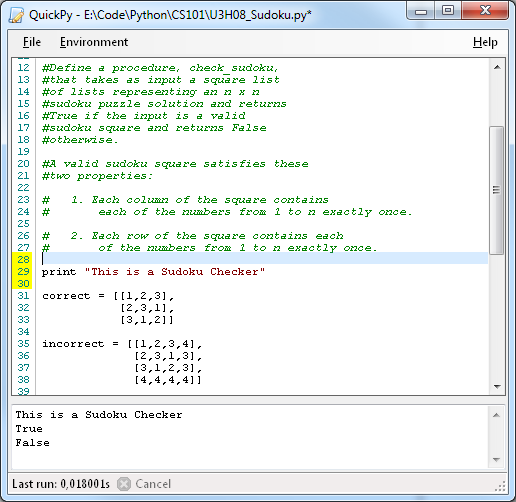
Task: Click the QuickPy app icon in title bar
Action: [x=16, y=15]
